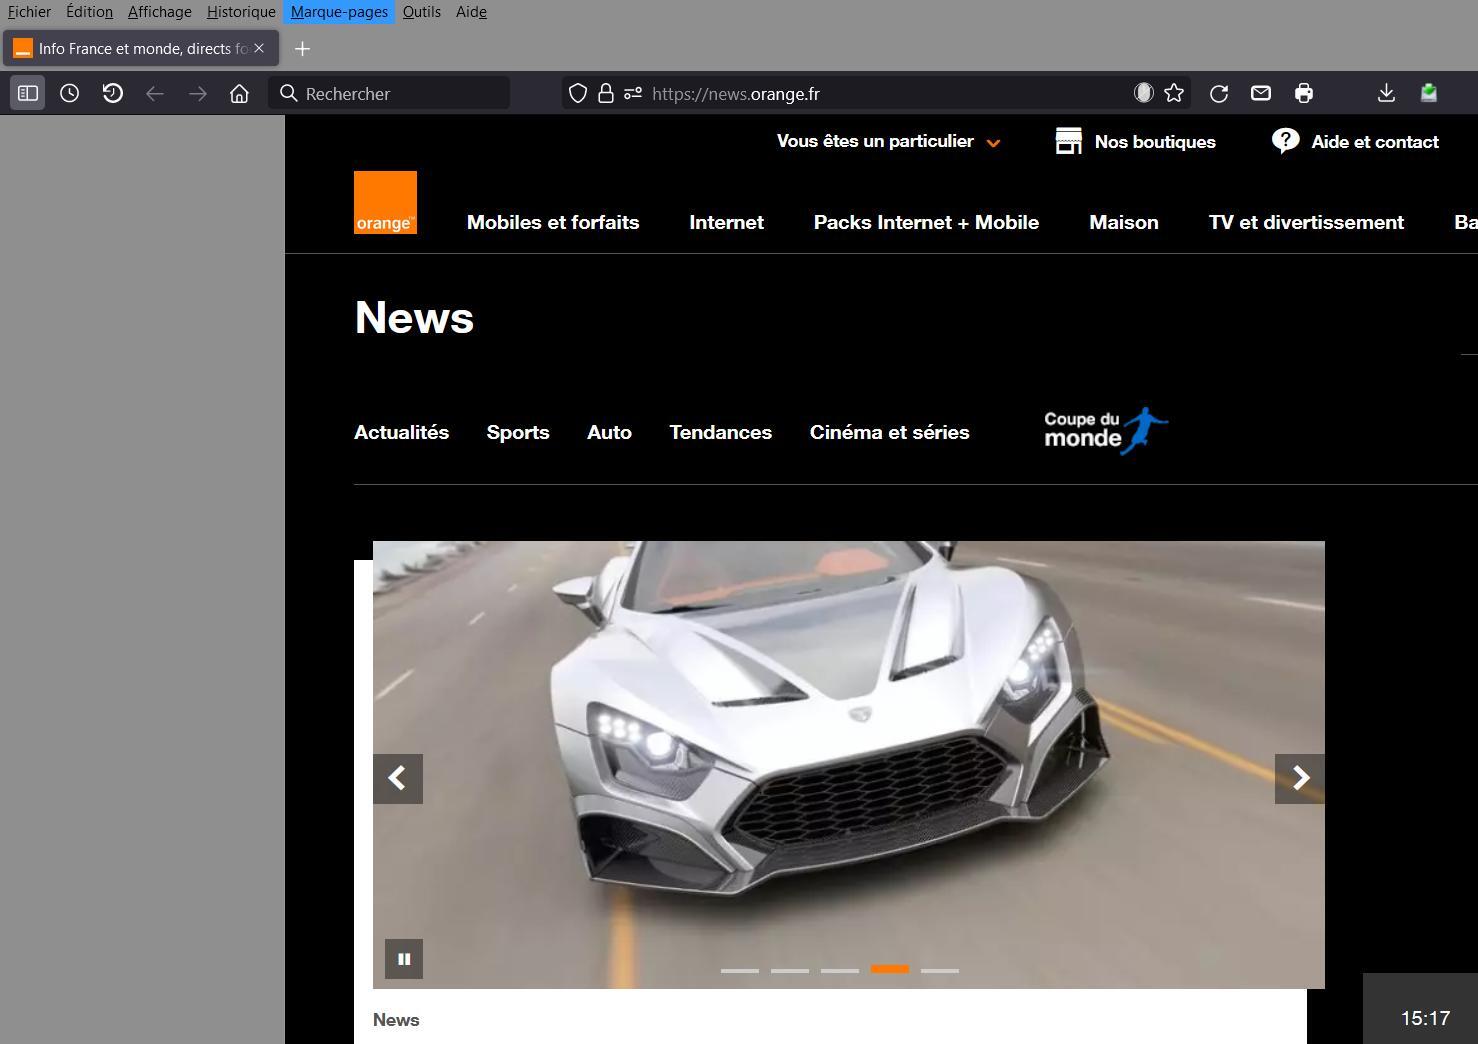Open the recent history dropdown
The height and width of the screenshot is (1044, 1478).
tap(112, 93)
